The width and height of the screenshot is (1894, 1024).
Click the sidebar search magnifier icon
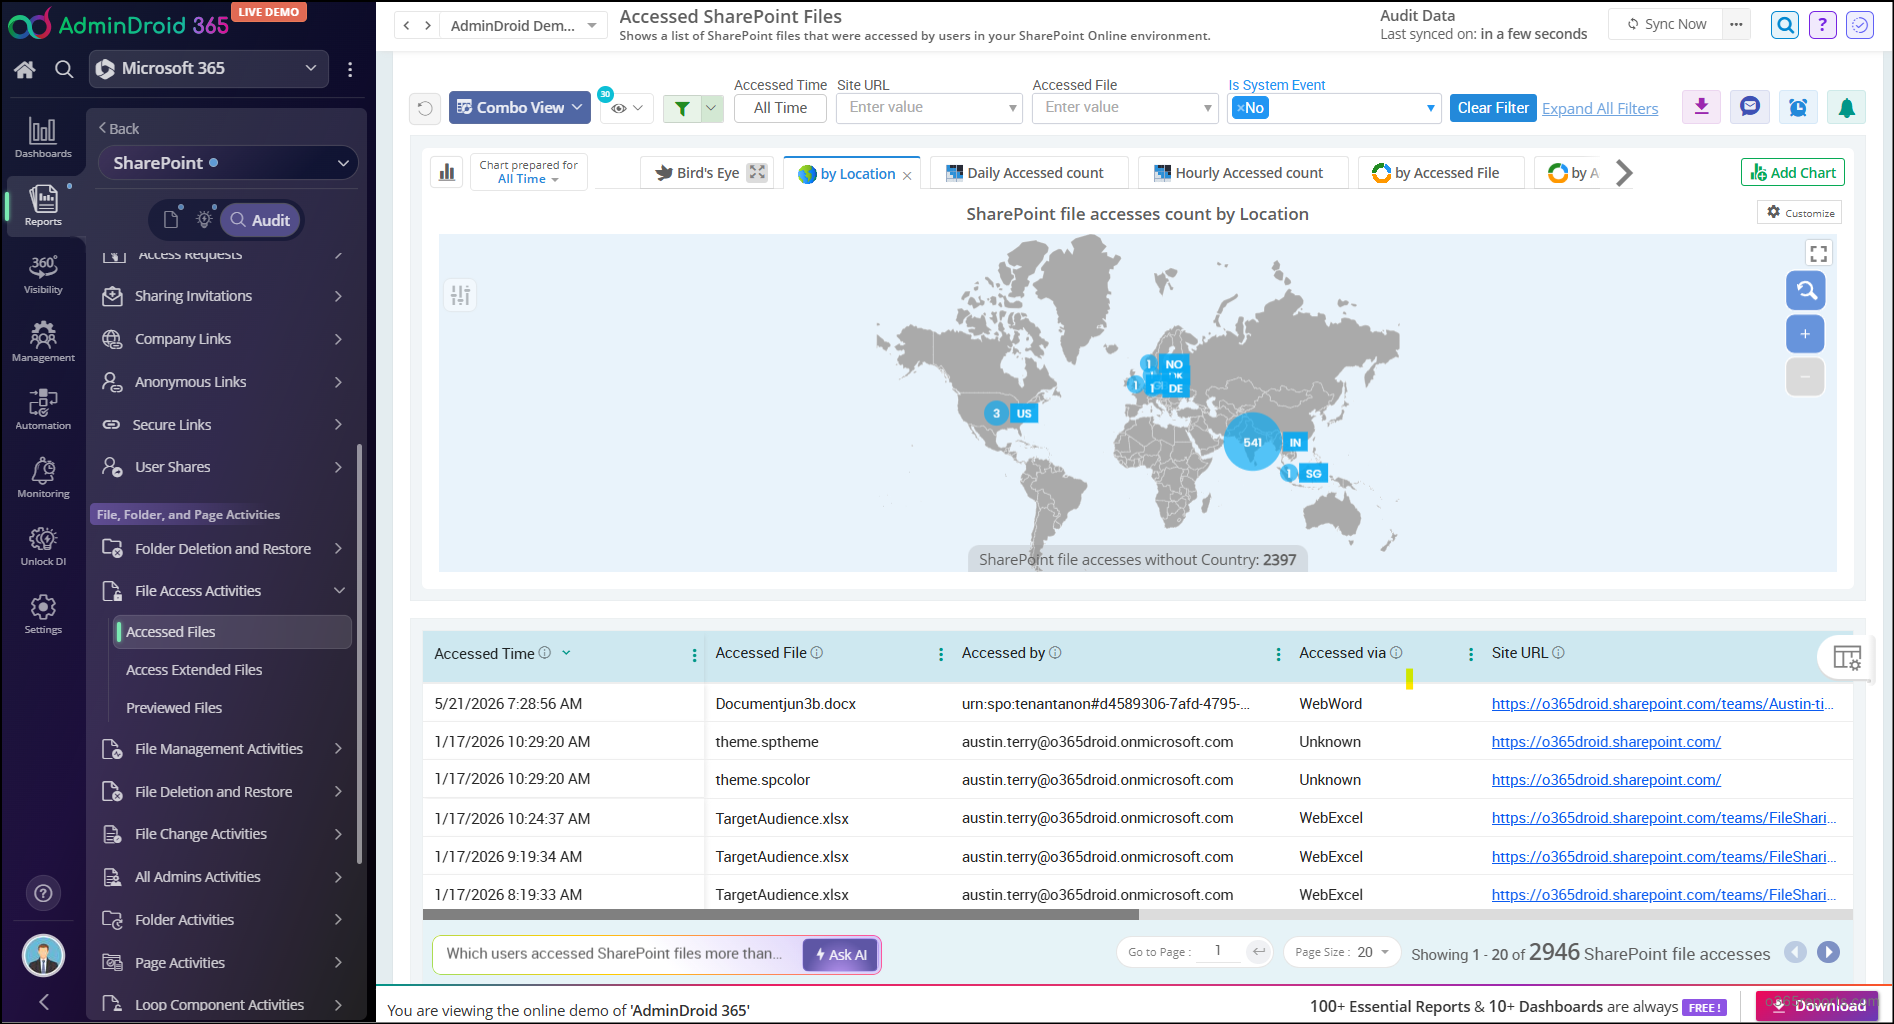pyautogui.click(x=64, y=69)
